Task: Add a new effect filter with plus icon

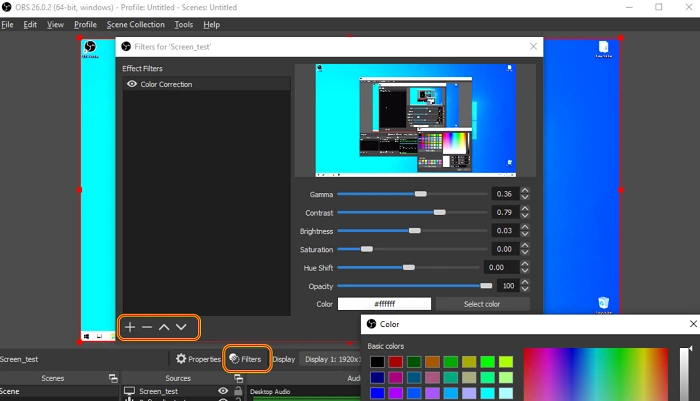Action: pos(130,327)
